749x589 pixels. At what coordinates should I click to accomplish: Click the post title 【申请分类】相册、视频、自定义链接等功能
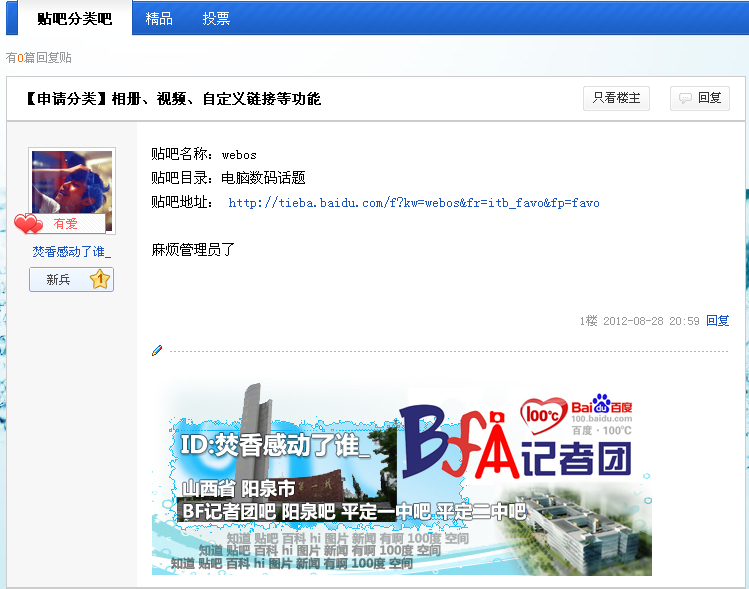pyautogui.click(x=173, y=99)
